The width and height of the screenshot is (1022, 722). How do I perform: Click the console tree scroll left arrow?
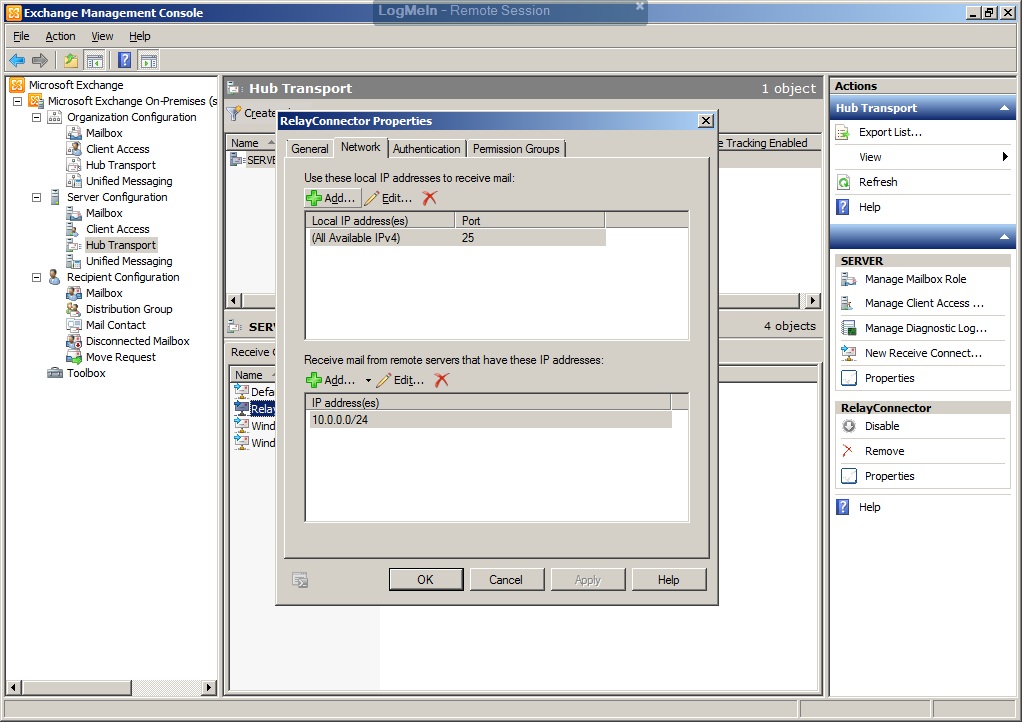[x=14, y=687]
